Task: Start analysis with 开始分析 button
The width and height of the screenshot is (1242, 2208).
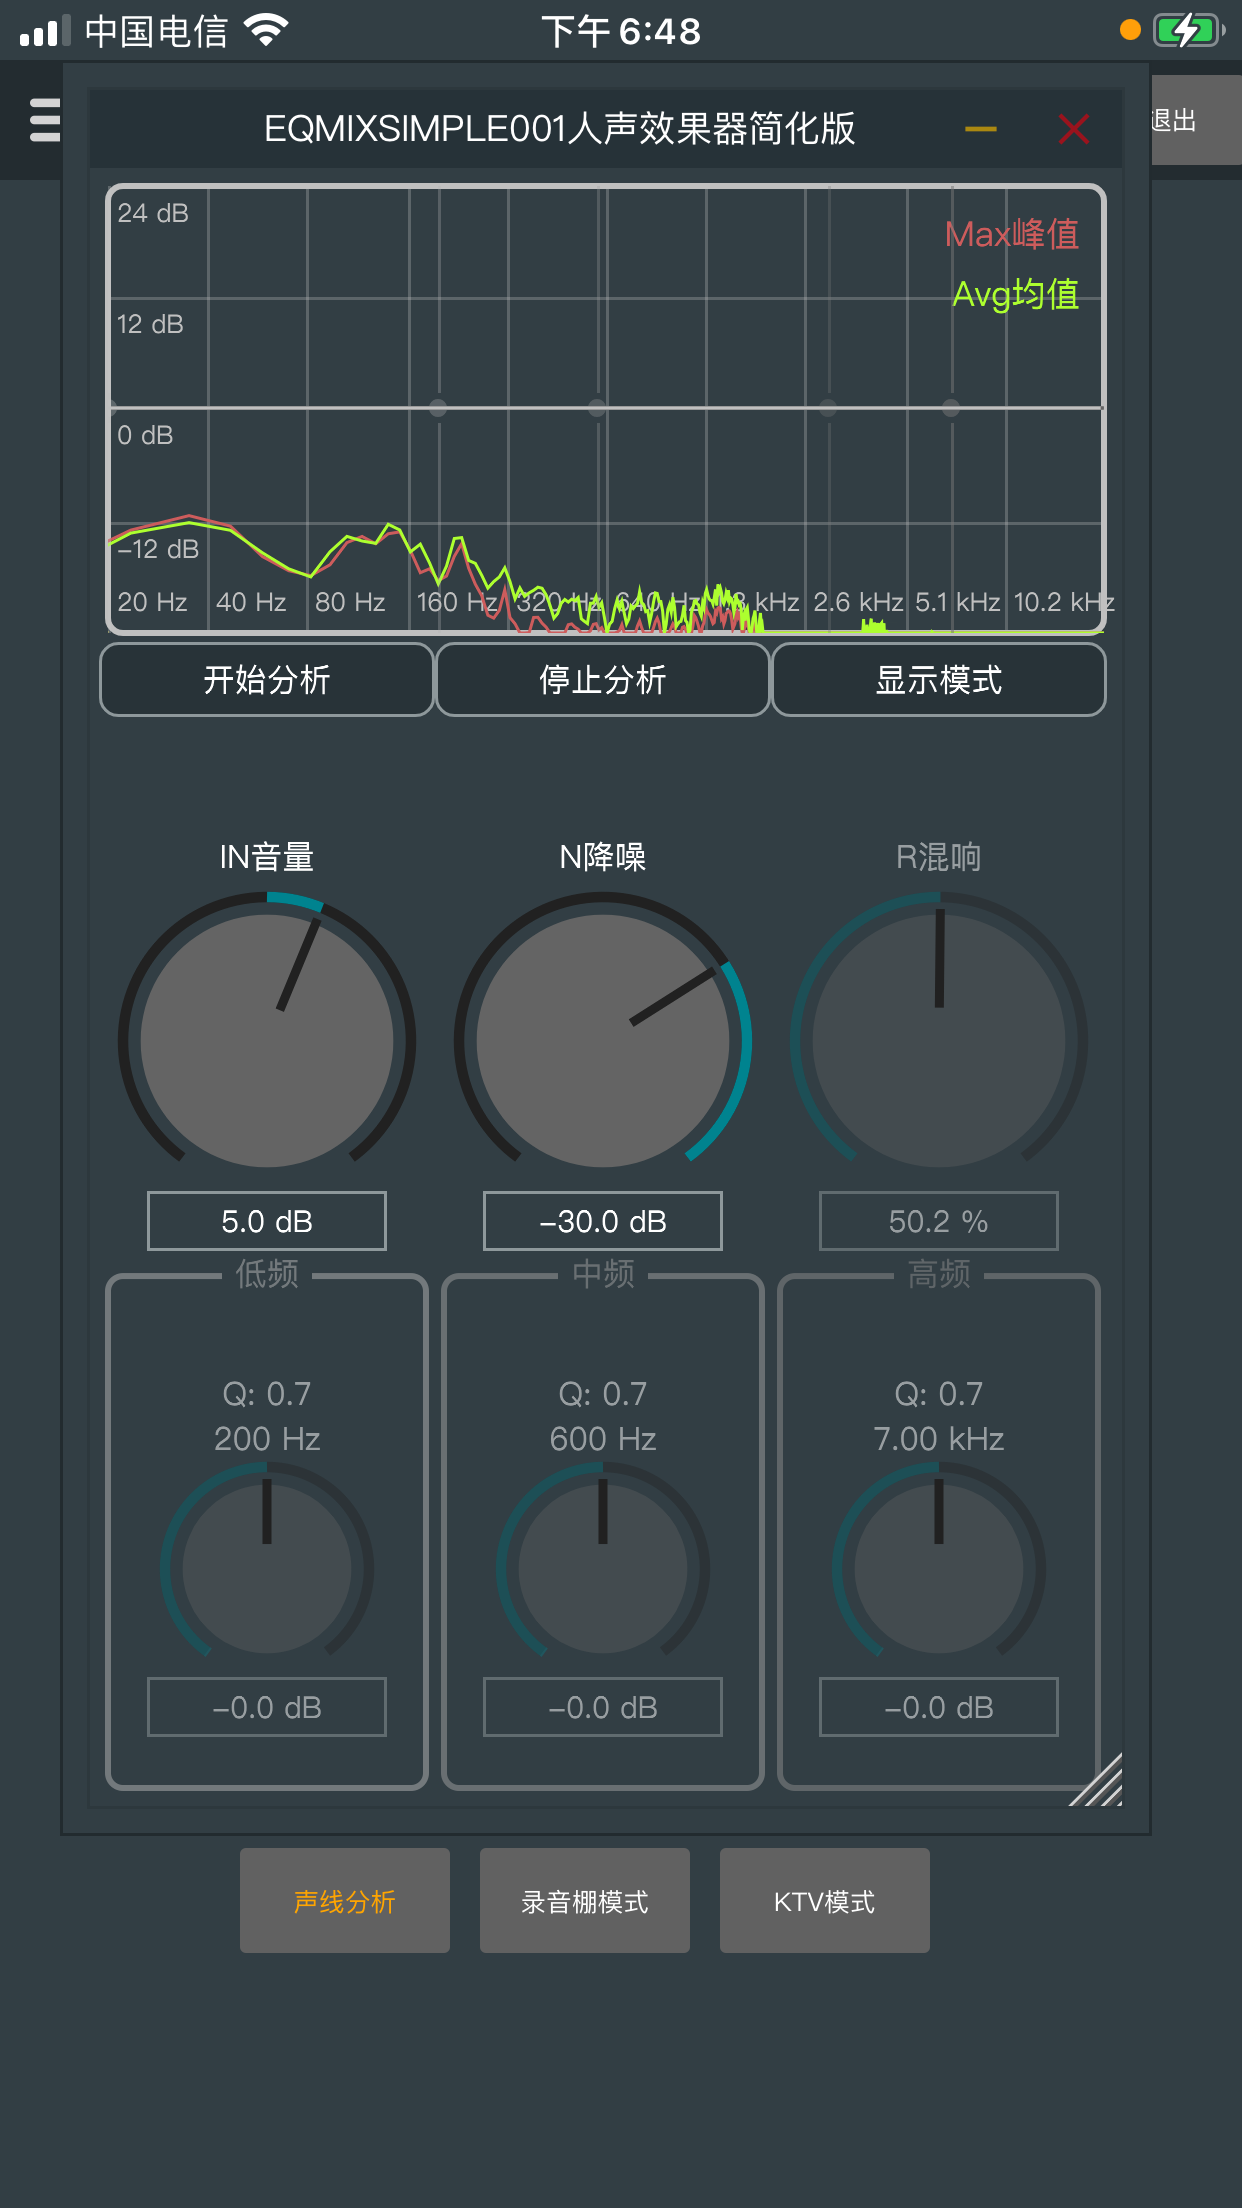Action: coord(267,680)
